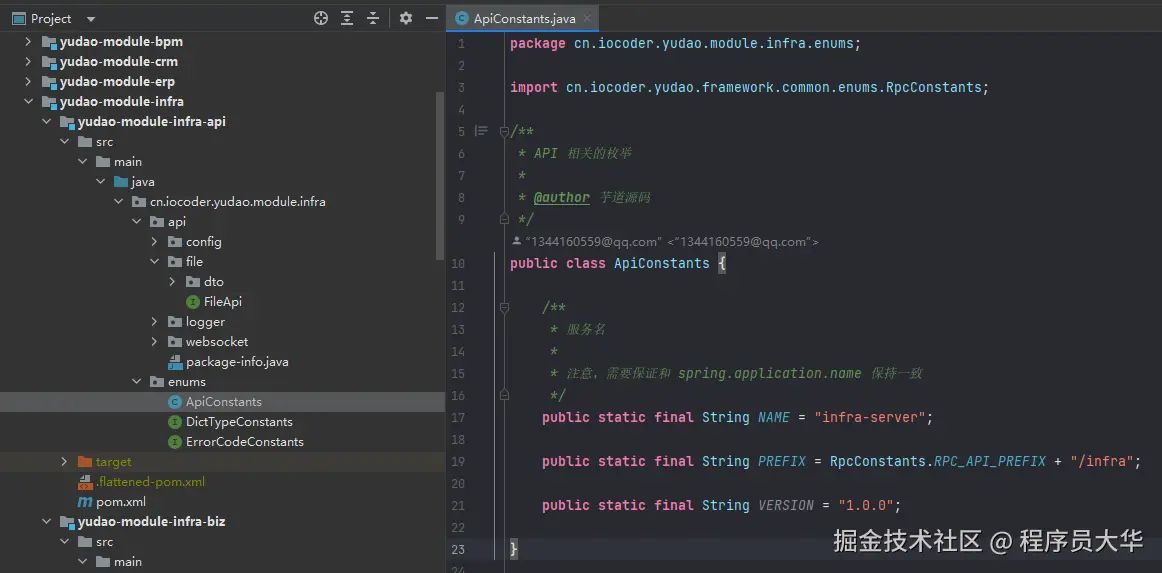1162x573 pixels.
Task: Click the java source root folder icon
Action: (120, 182)
